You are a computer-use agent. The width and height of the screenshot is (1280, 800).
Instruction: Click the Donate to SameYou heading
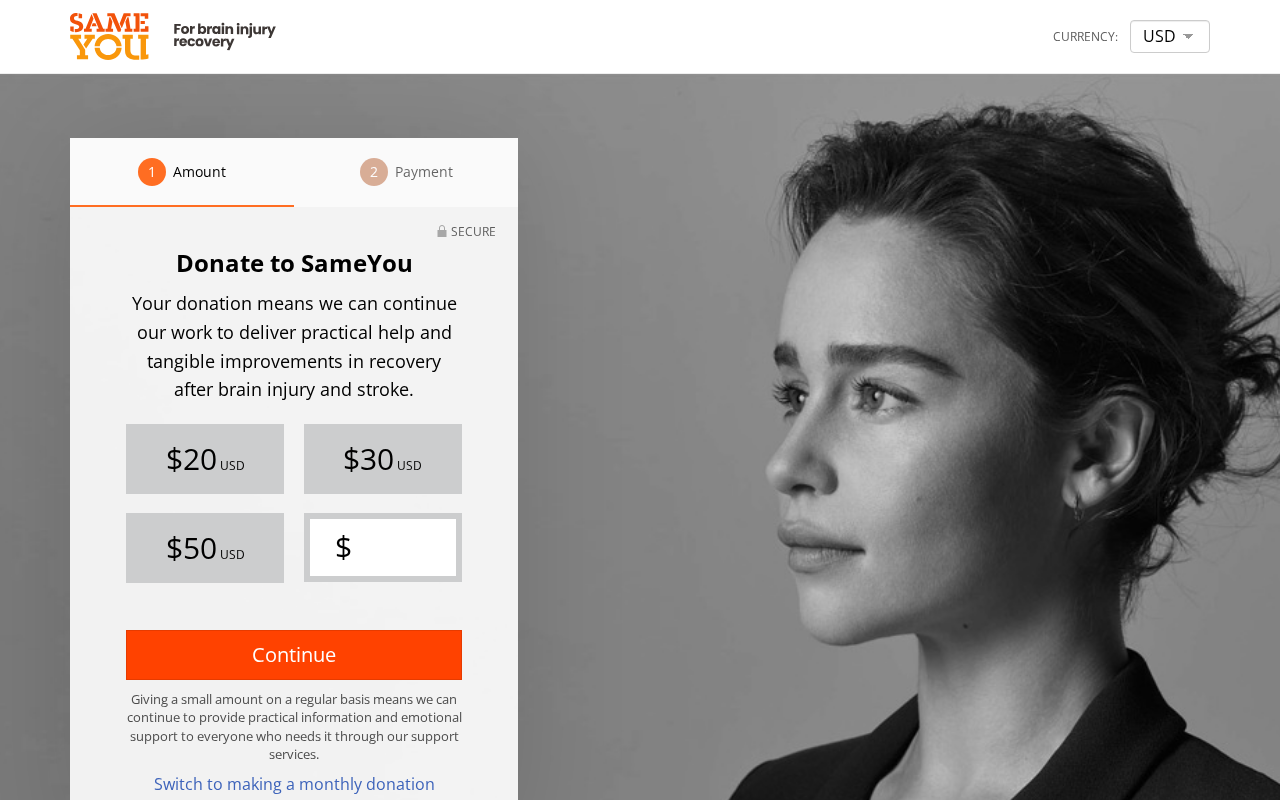click(x=294, y=263)
